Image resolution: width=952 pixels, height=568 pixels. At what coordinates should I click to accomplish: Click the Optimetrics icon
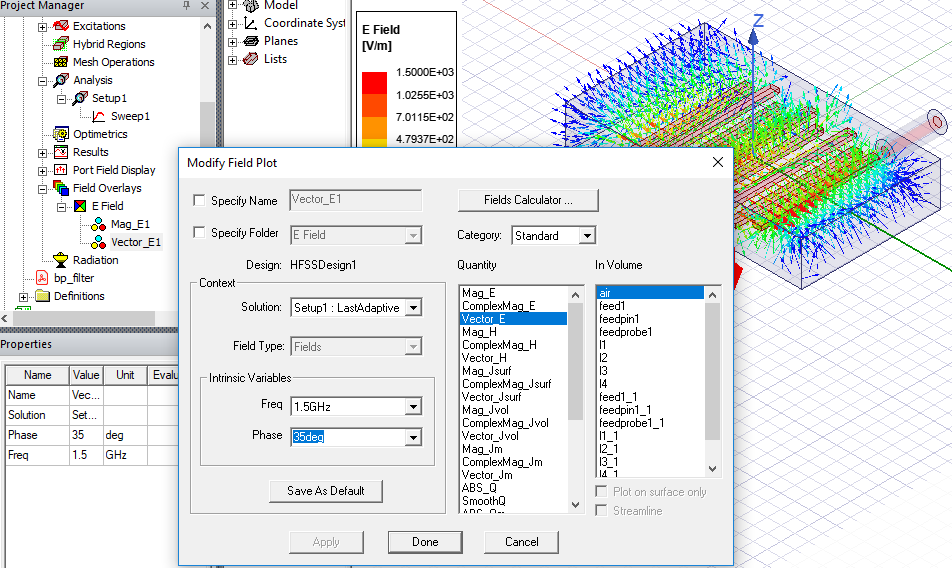pyautogui.click(x=61, y=134)
